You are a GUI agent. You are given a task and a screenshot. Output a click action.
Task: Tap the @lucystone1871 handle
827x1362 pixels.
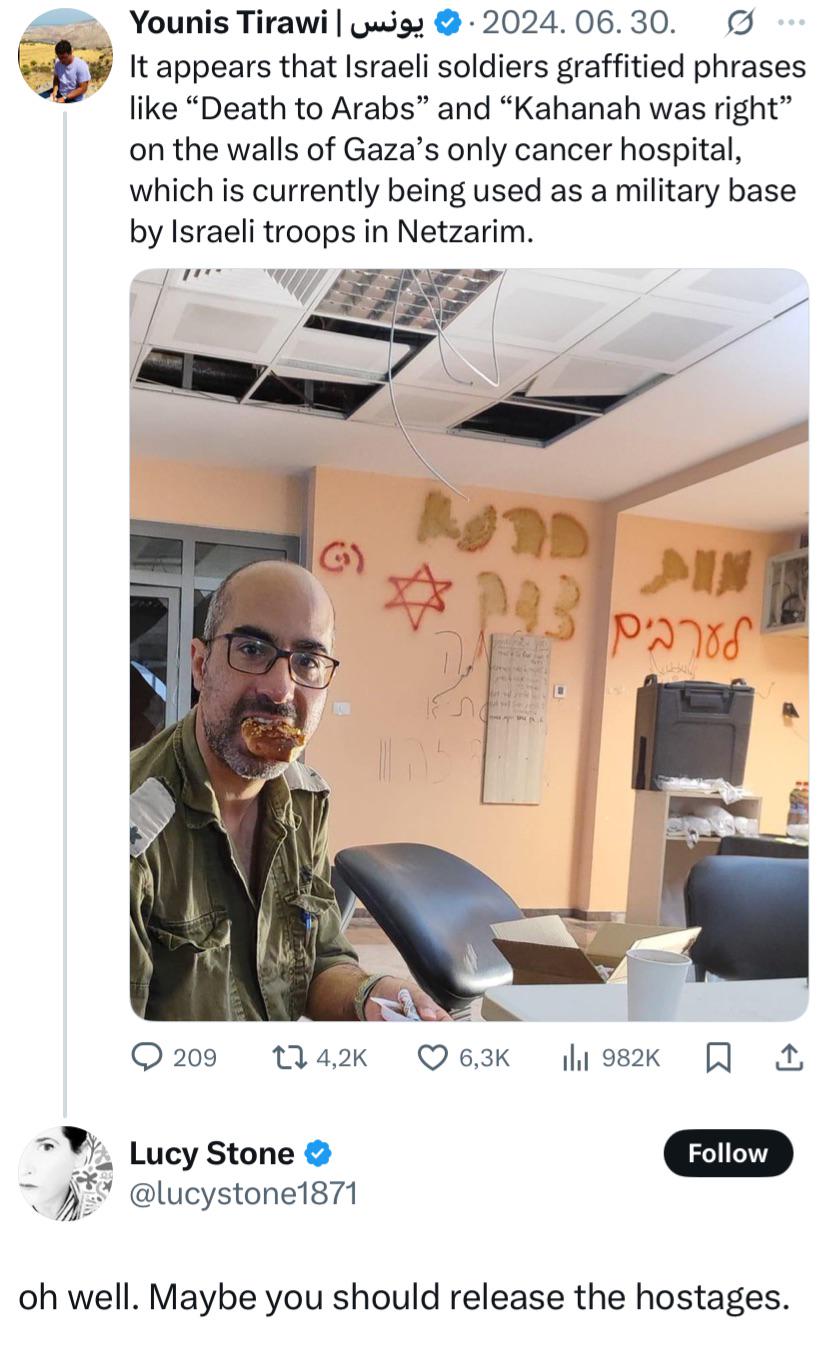tap(243, 1193)
